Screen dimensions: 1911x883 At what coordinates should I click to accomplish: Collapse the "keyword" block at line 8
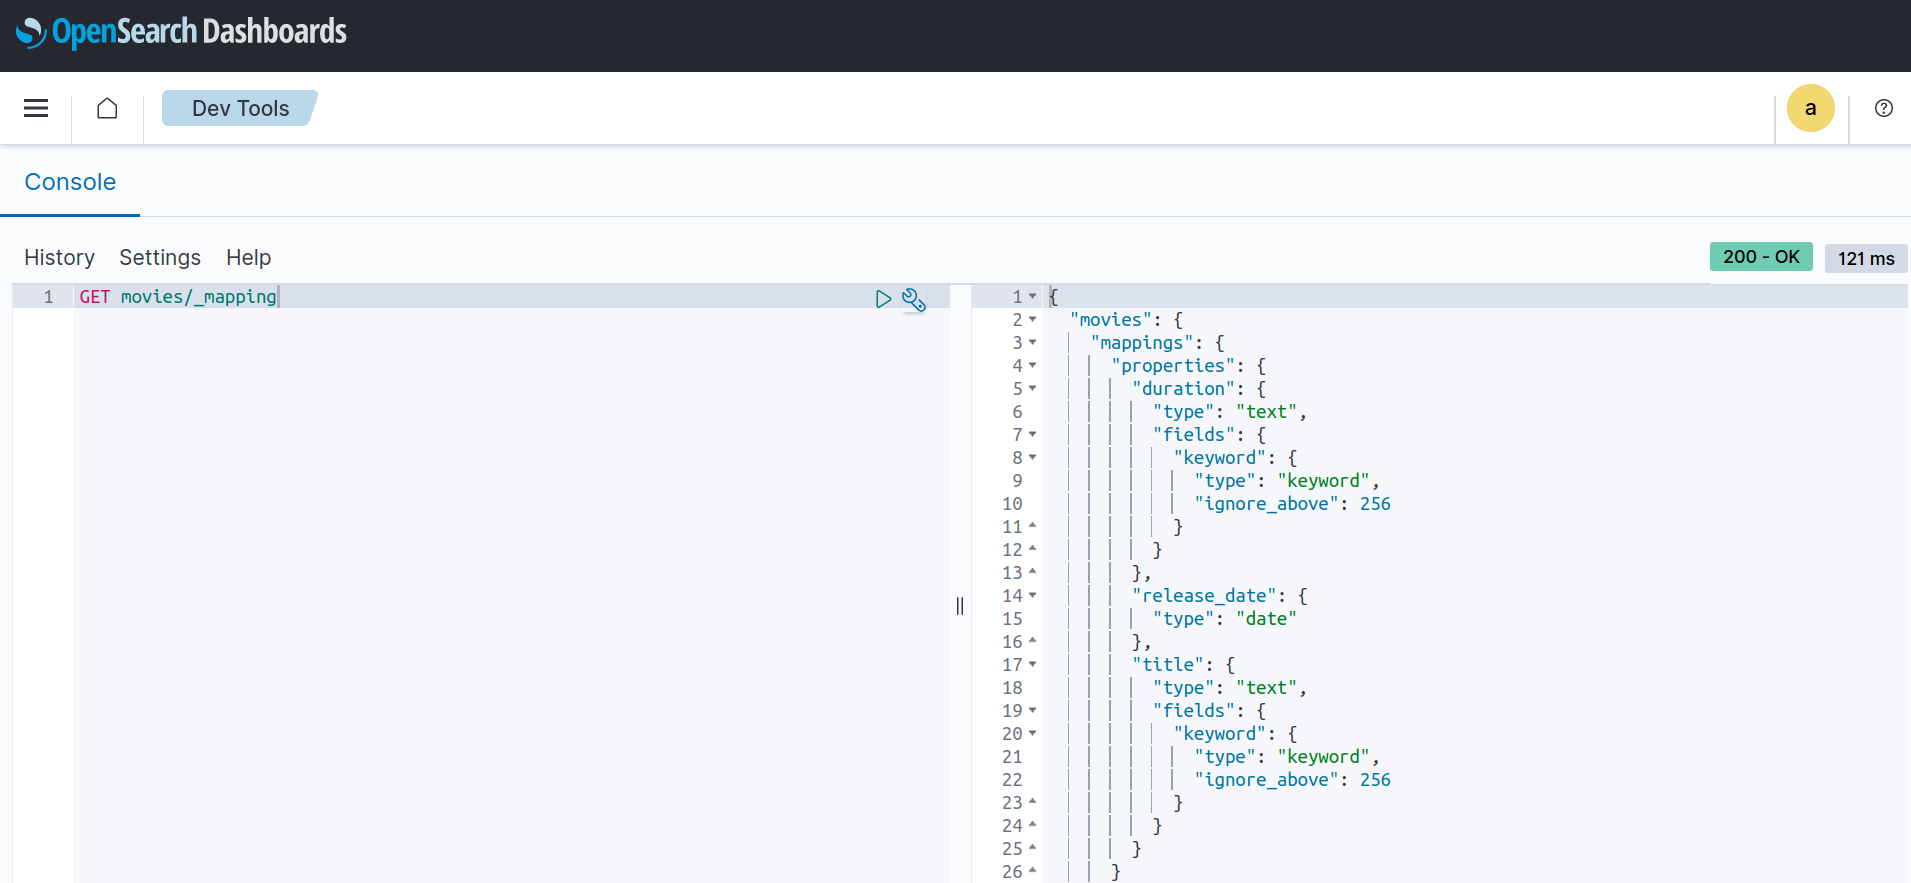pos(1032,458)
